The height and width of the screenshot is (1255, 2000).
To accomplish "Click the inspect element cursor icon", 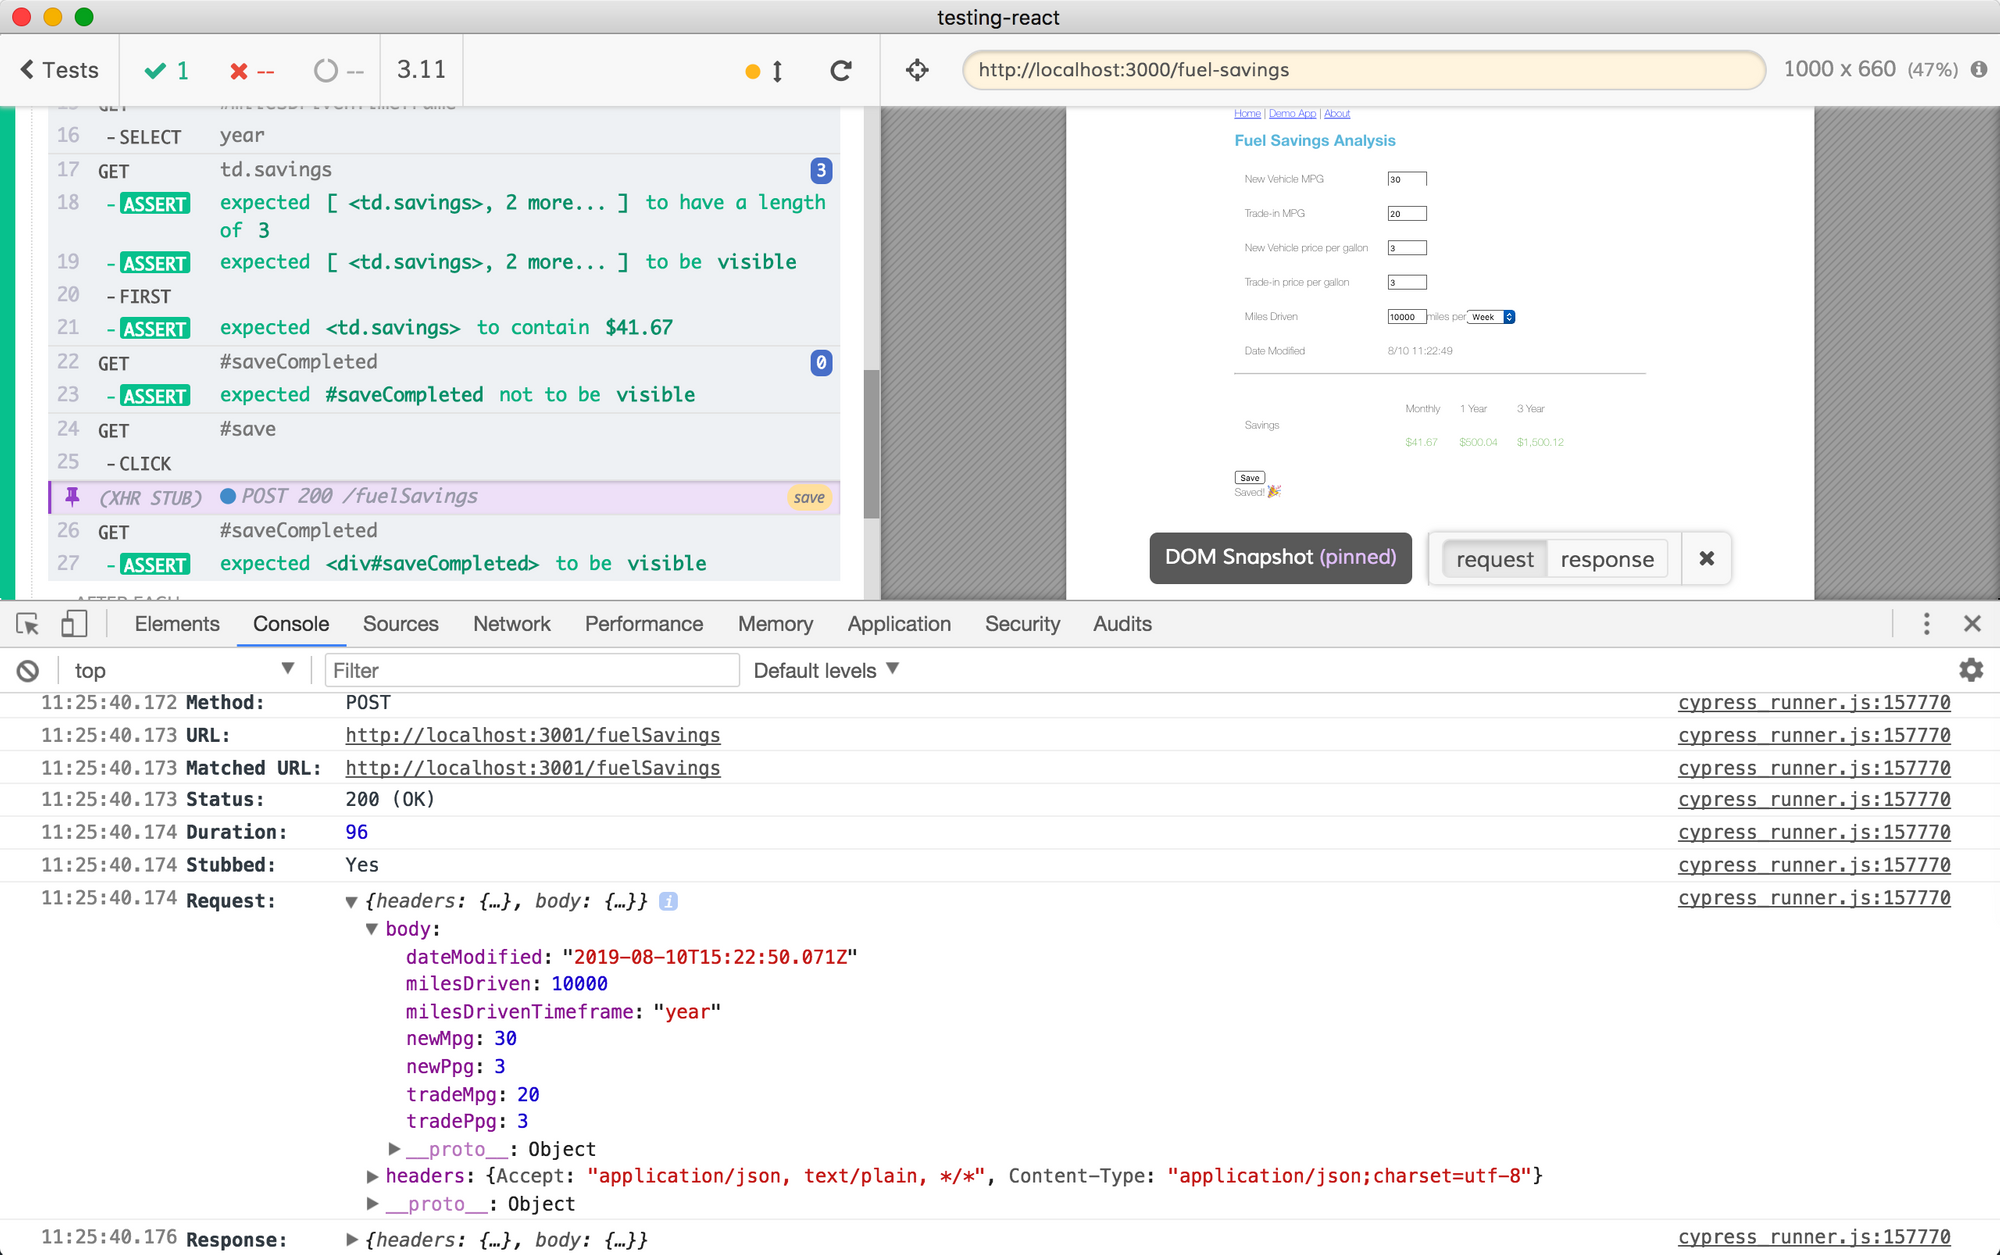I will 28,624.
